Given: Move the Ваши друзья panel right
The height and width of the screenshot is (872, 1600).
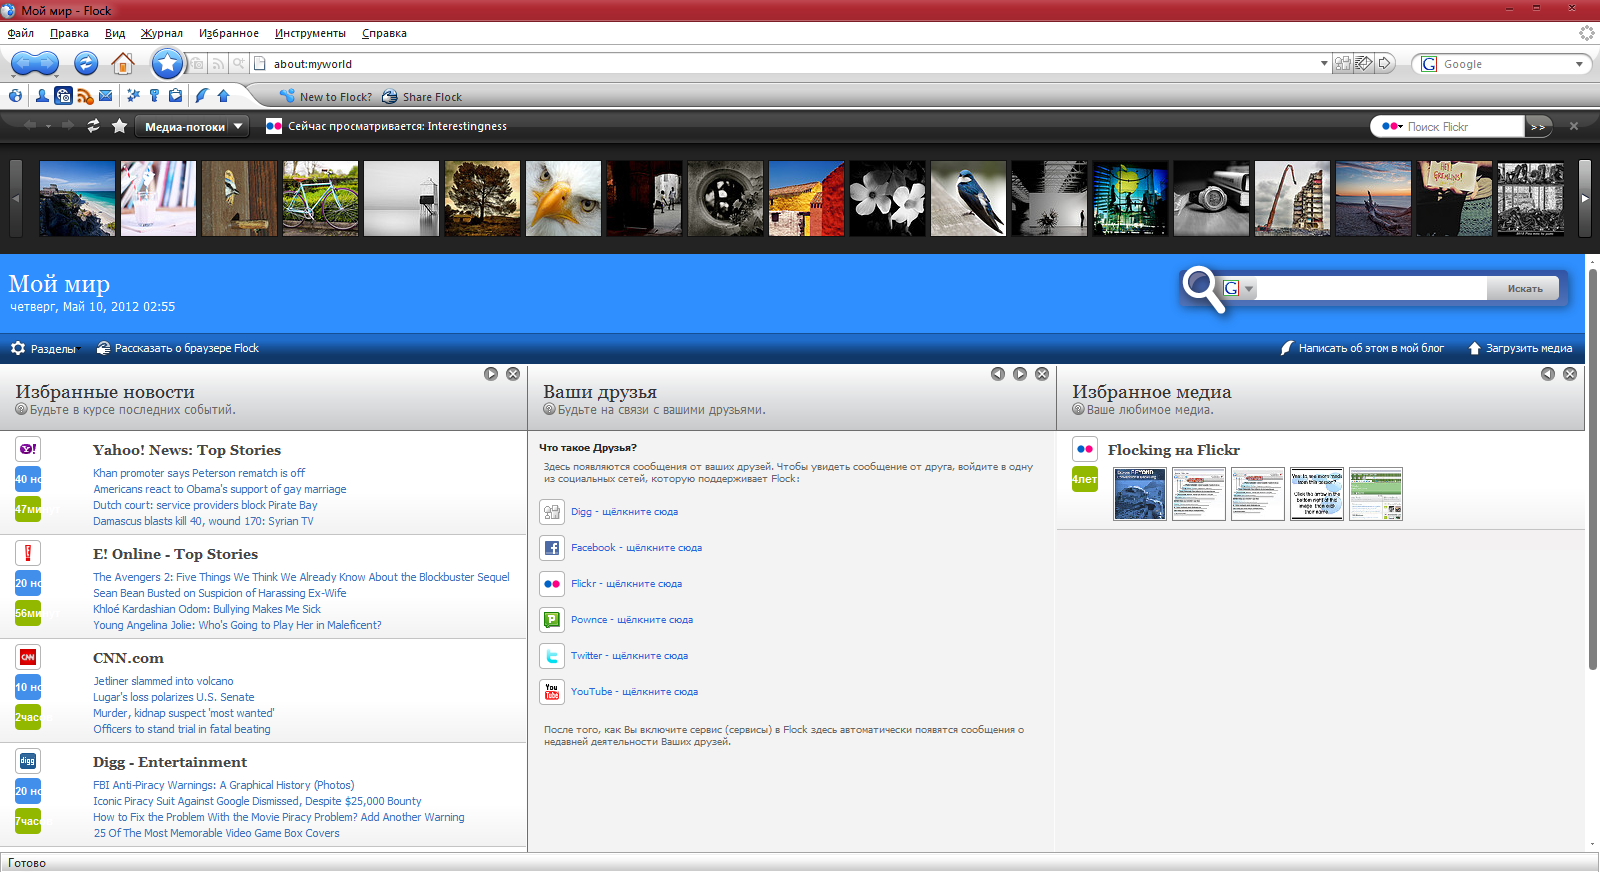Looking at the screenshot, I should pos(1020,374).
